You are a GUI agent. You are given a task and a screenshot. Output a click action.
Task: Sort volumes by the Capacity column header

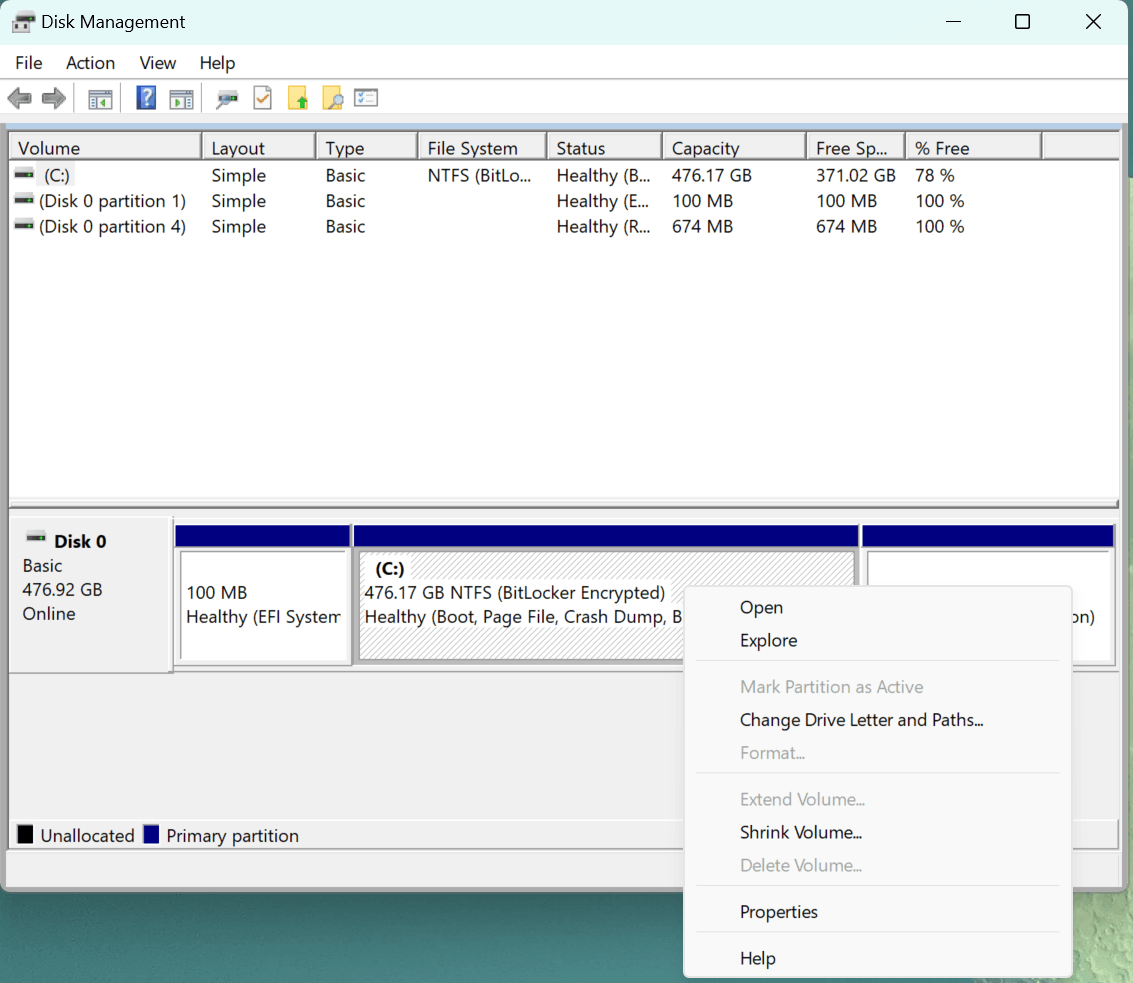click(733, 147)
